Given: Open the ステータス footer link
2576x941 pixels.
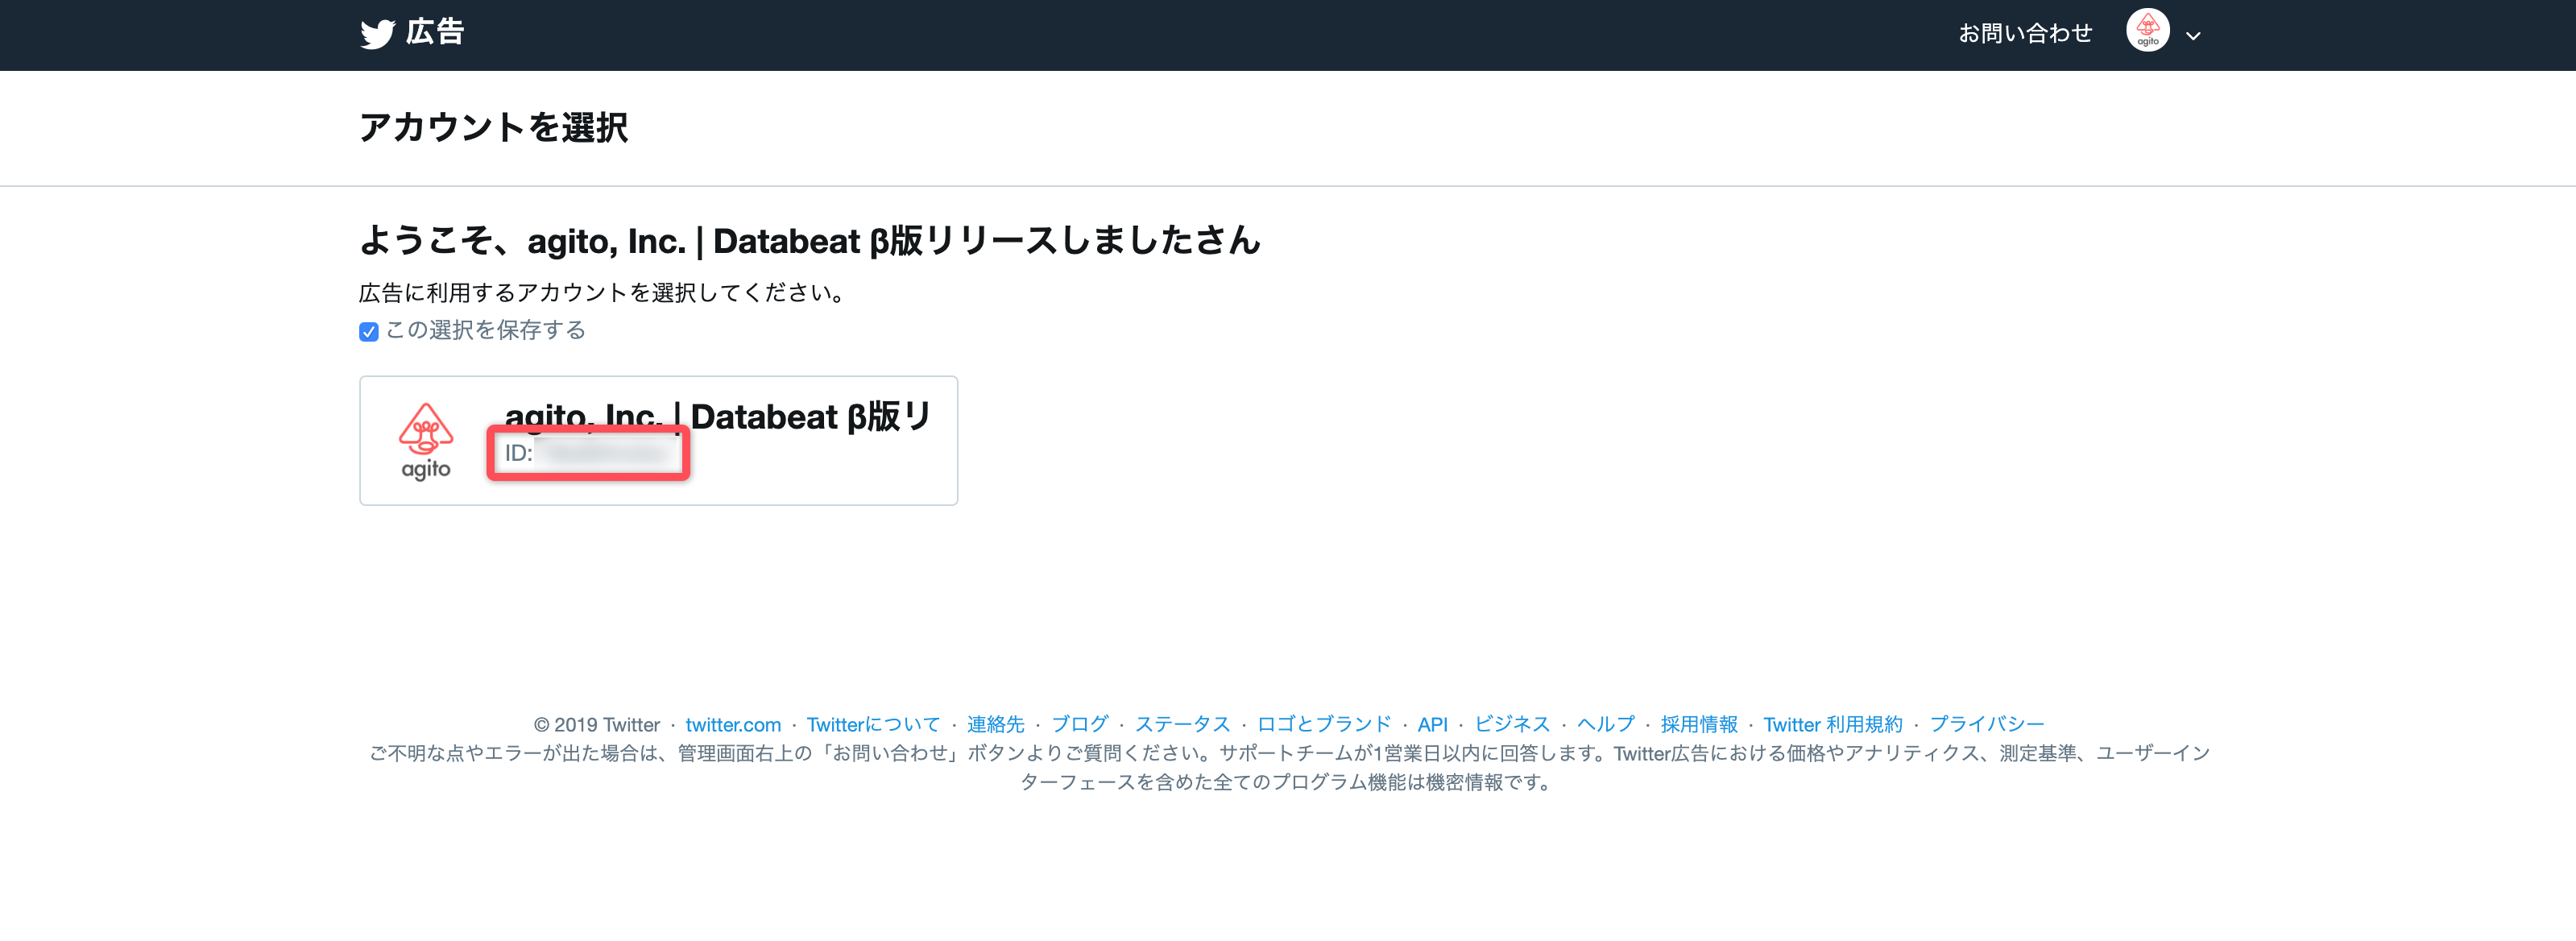Looking at the screenshot, I should point(1182,724).
